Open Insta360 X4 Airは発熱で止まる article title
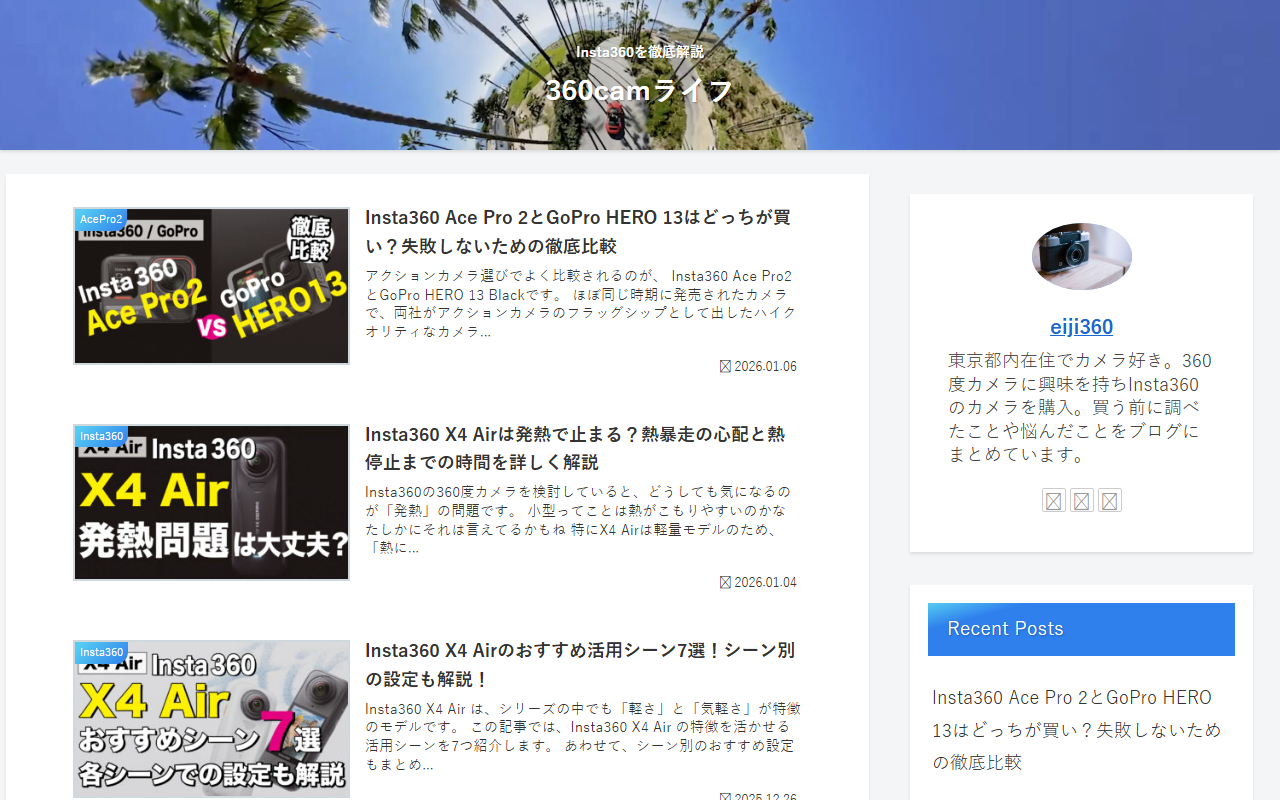The image size is (1280, 800). (576, 448)
